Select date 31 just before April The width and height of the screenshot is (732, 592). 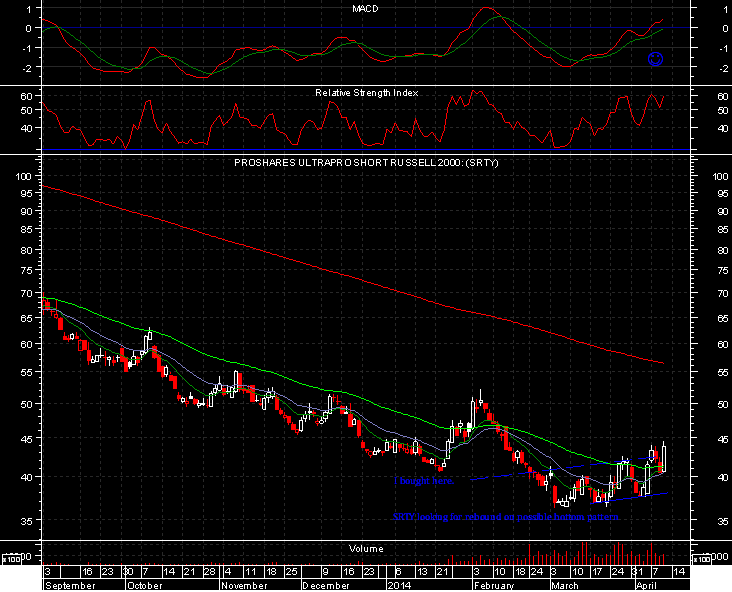[638, 571]
